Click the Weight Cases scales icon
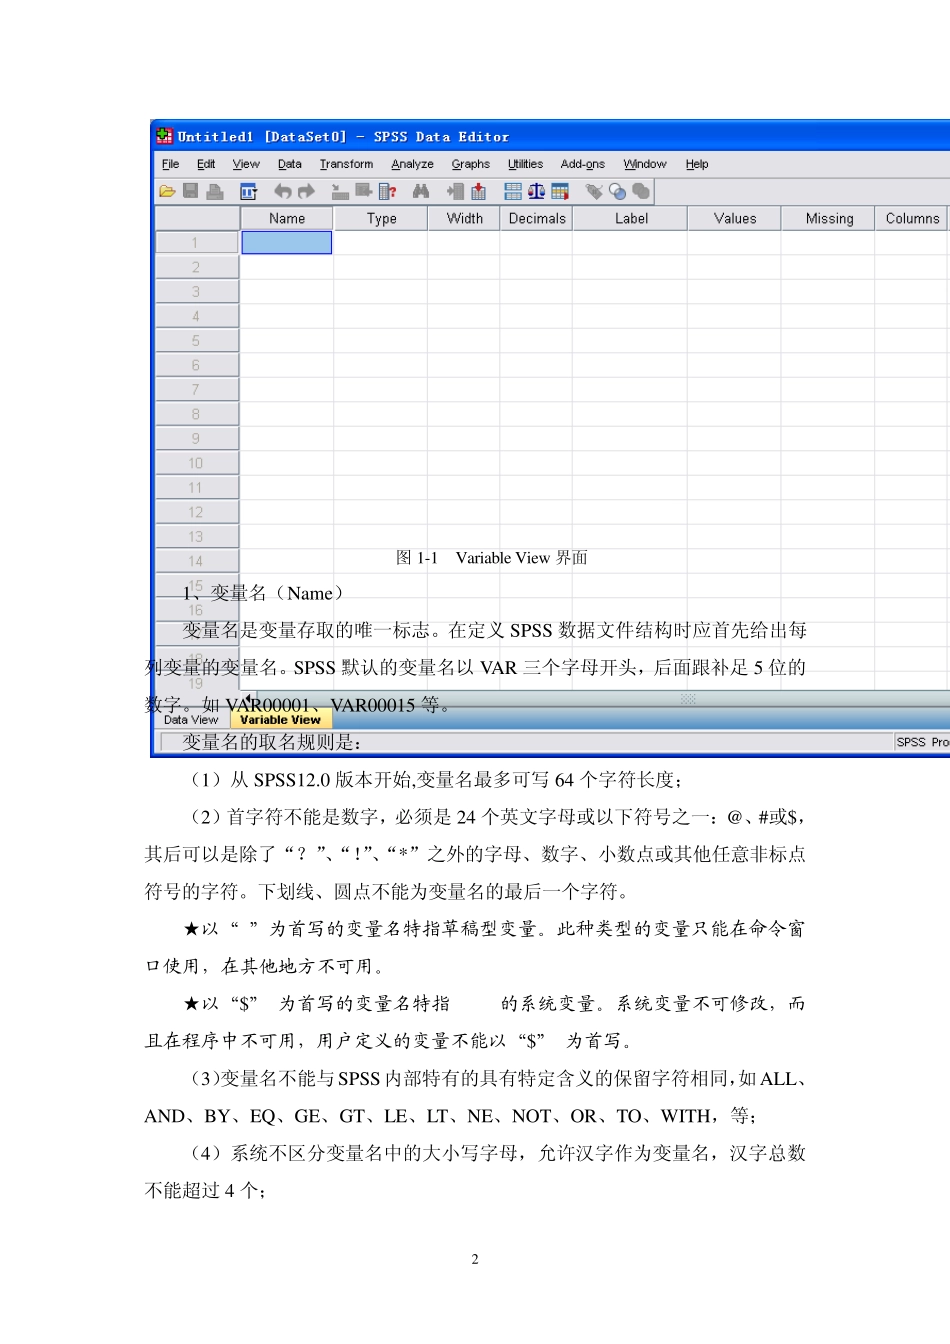The height and width of the screenshot is (1344, 950). tap(537, 192)
